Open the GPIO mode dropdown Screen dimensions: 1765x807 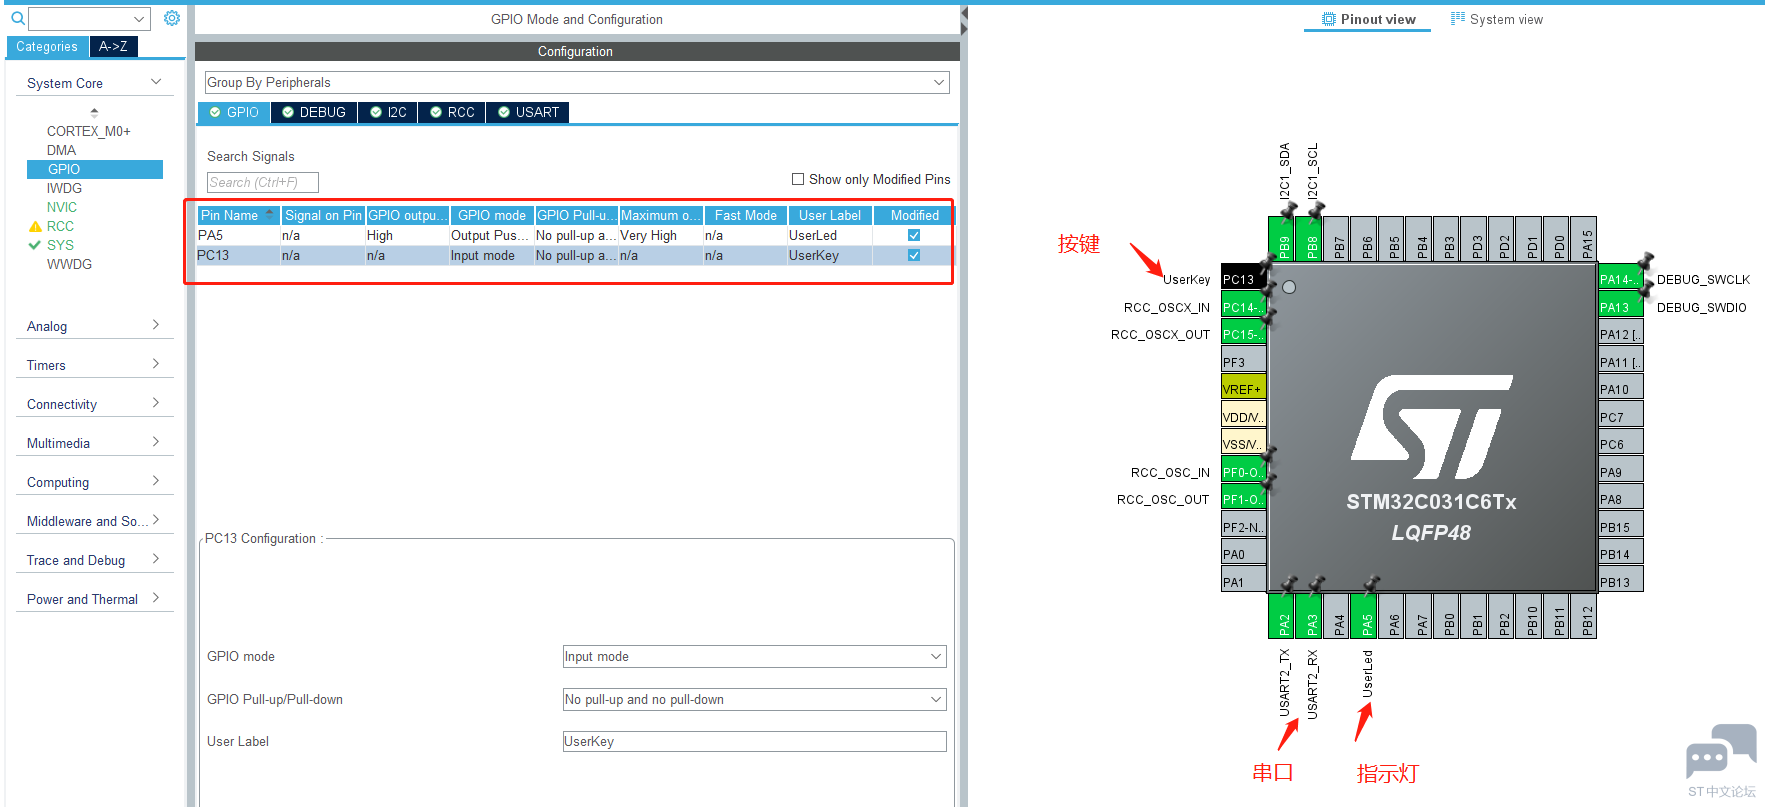(755, 657)
